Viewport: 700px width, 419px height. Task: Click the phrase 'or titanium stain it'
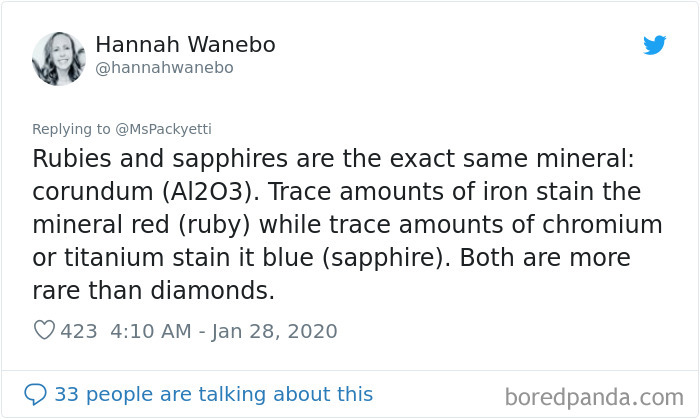tap(135, 258)
